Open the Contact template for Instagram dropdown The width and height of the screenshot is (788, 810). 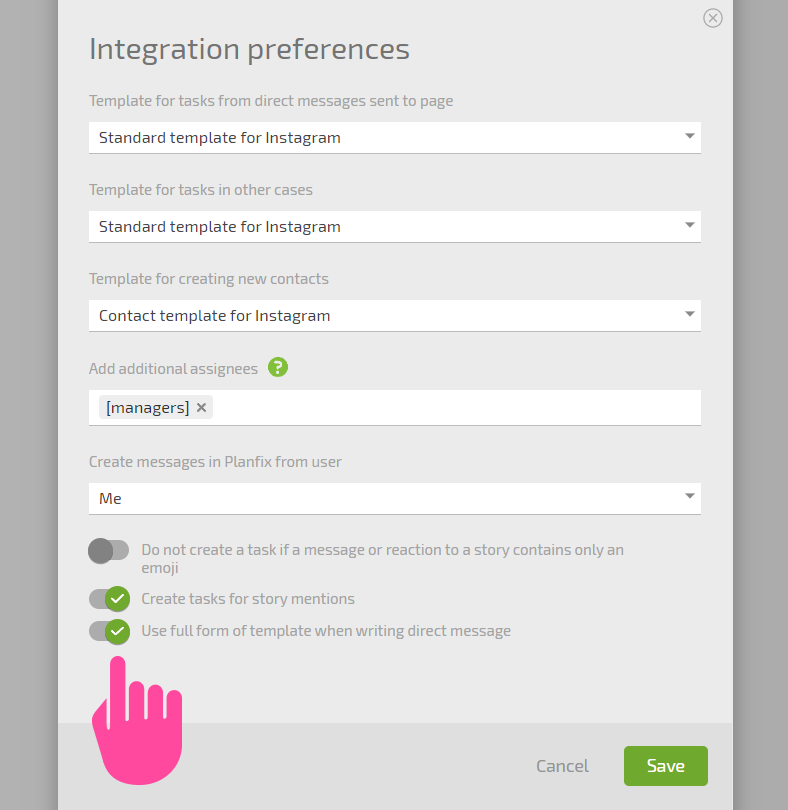[395, 316]
